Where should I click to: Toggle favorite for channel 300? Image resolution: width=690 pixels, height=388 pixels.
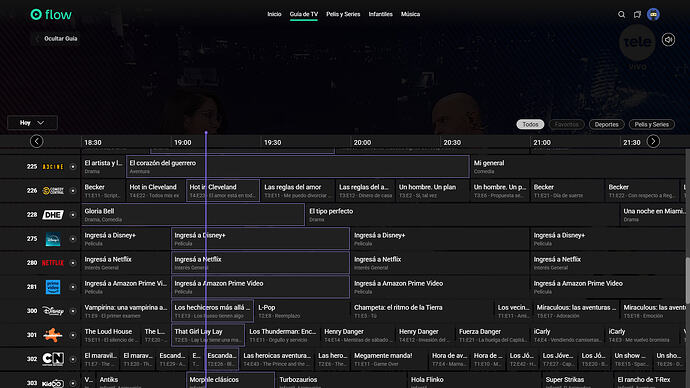coord(73,311)
